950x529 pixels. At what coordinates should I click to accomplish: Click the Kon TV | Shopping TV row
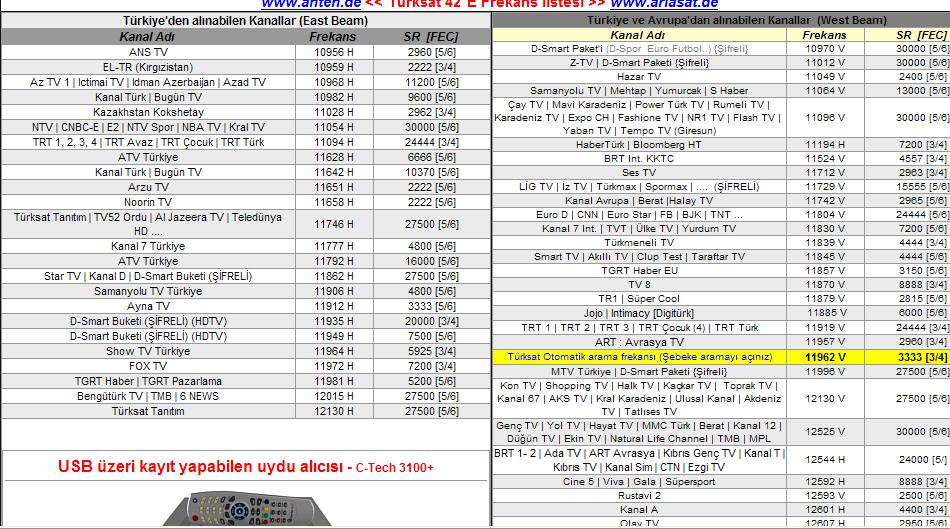721,399
